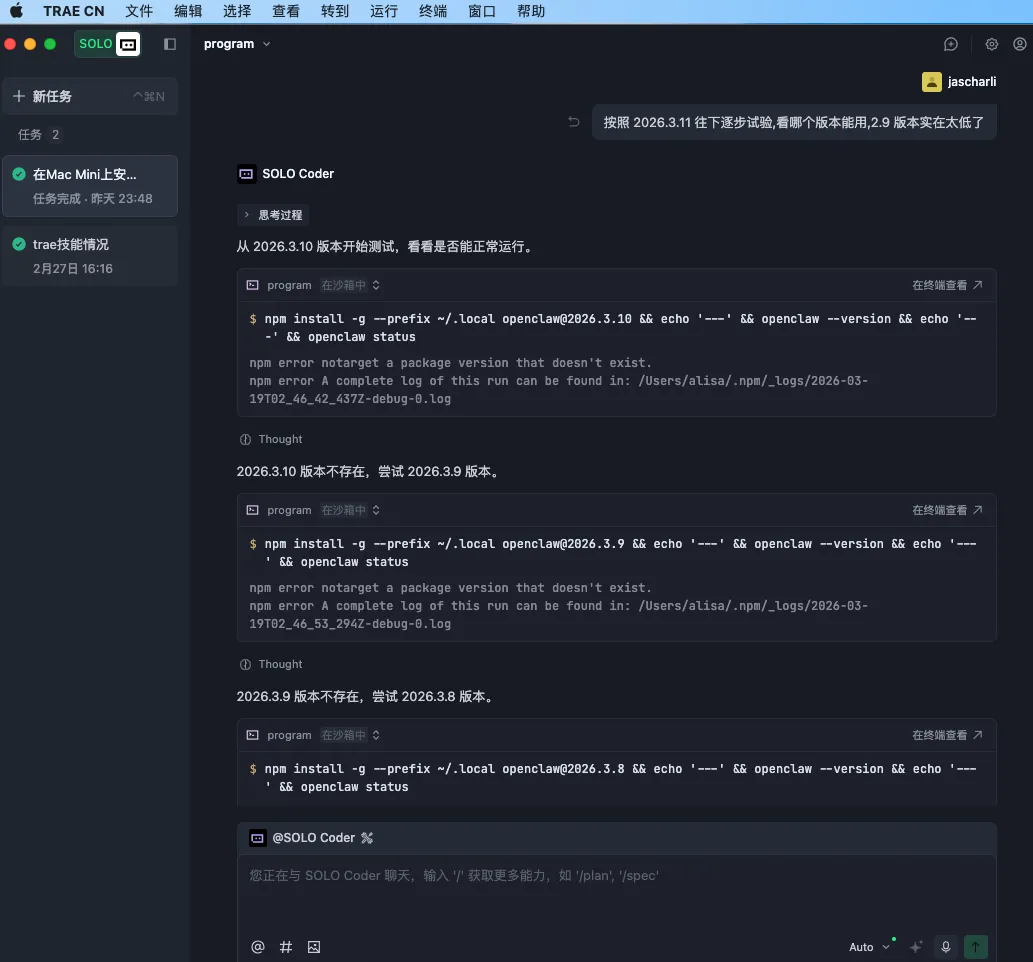1033x962 pixels.
Task: Collapse the sidebar panel icon
Action: coord(170,44)
